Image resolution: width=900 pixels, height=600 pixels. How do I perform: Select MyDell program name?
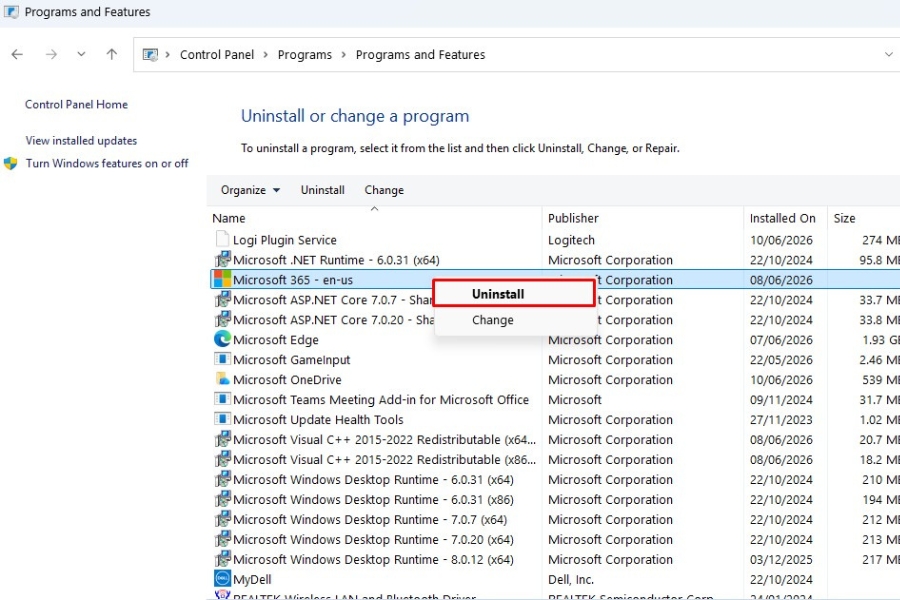tap(252, 579)
